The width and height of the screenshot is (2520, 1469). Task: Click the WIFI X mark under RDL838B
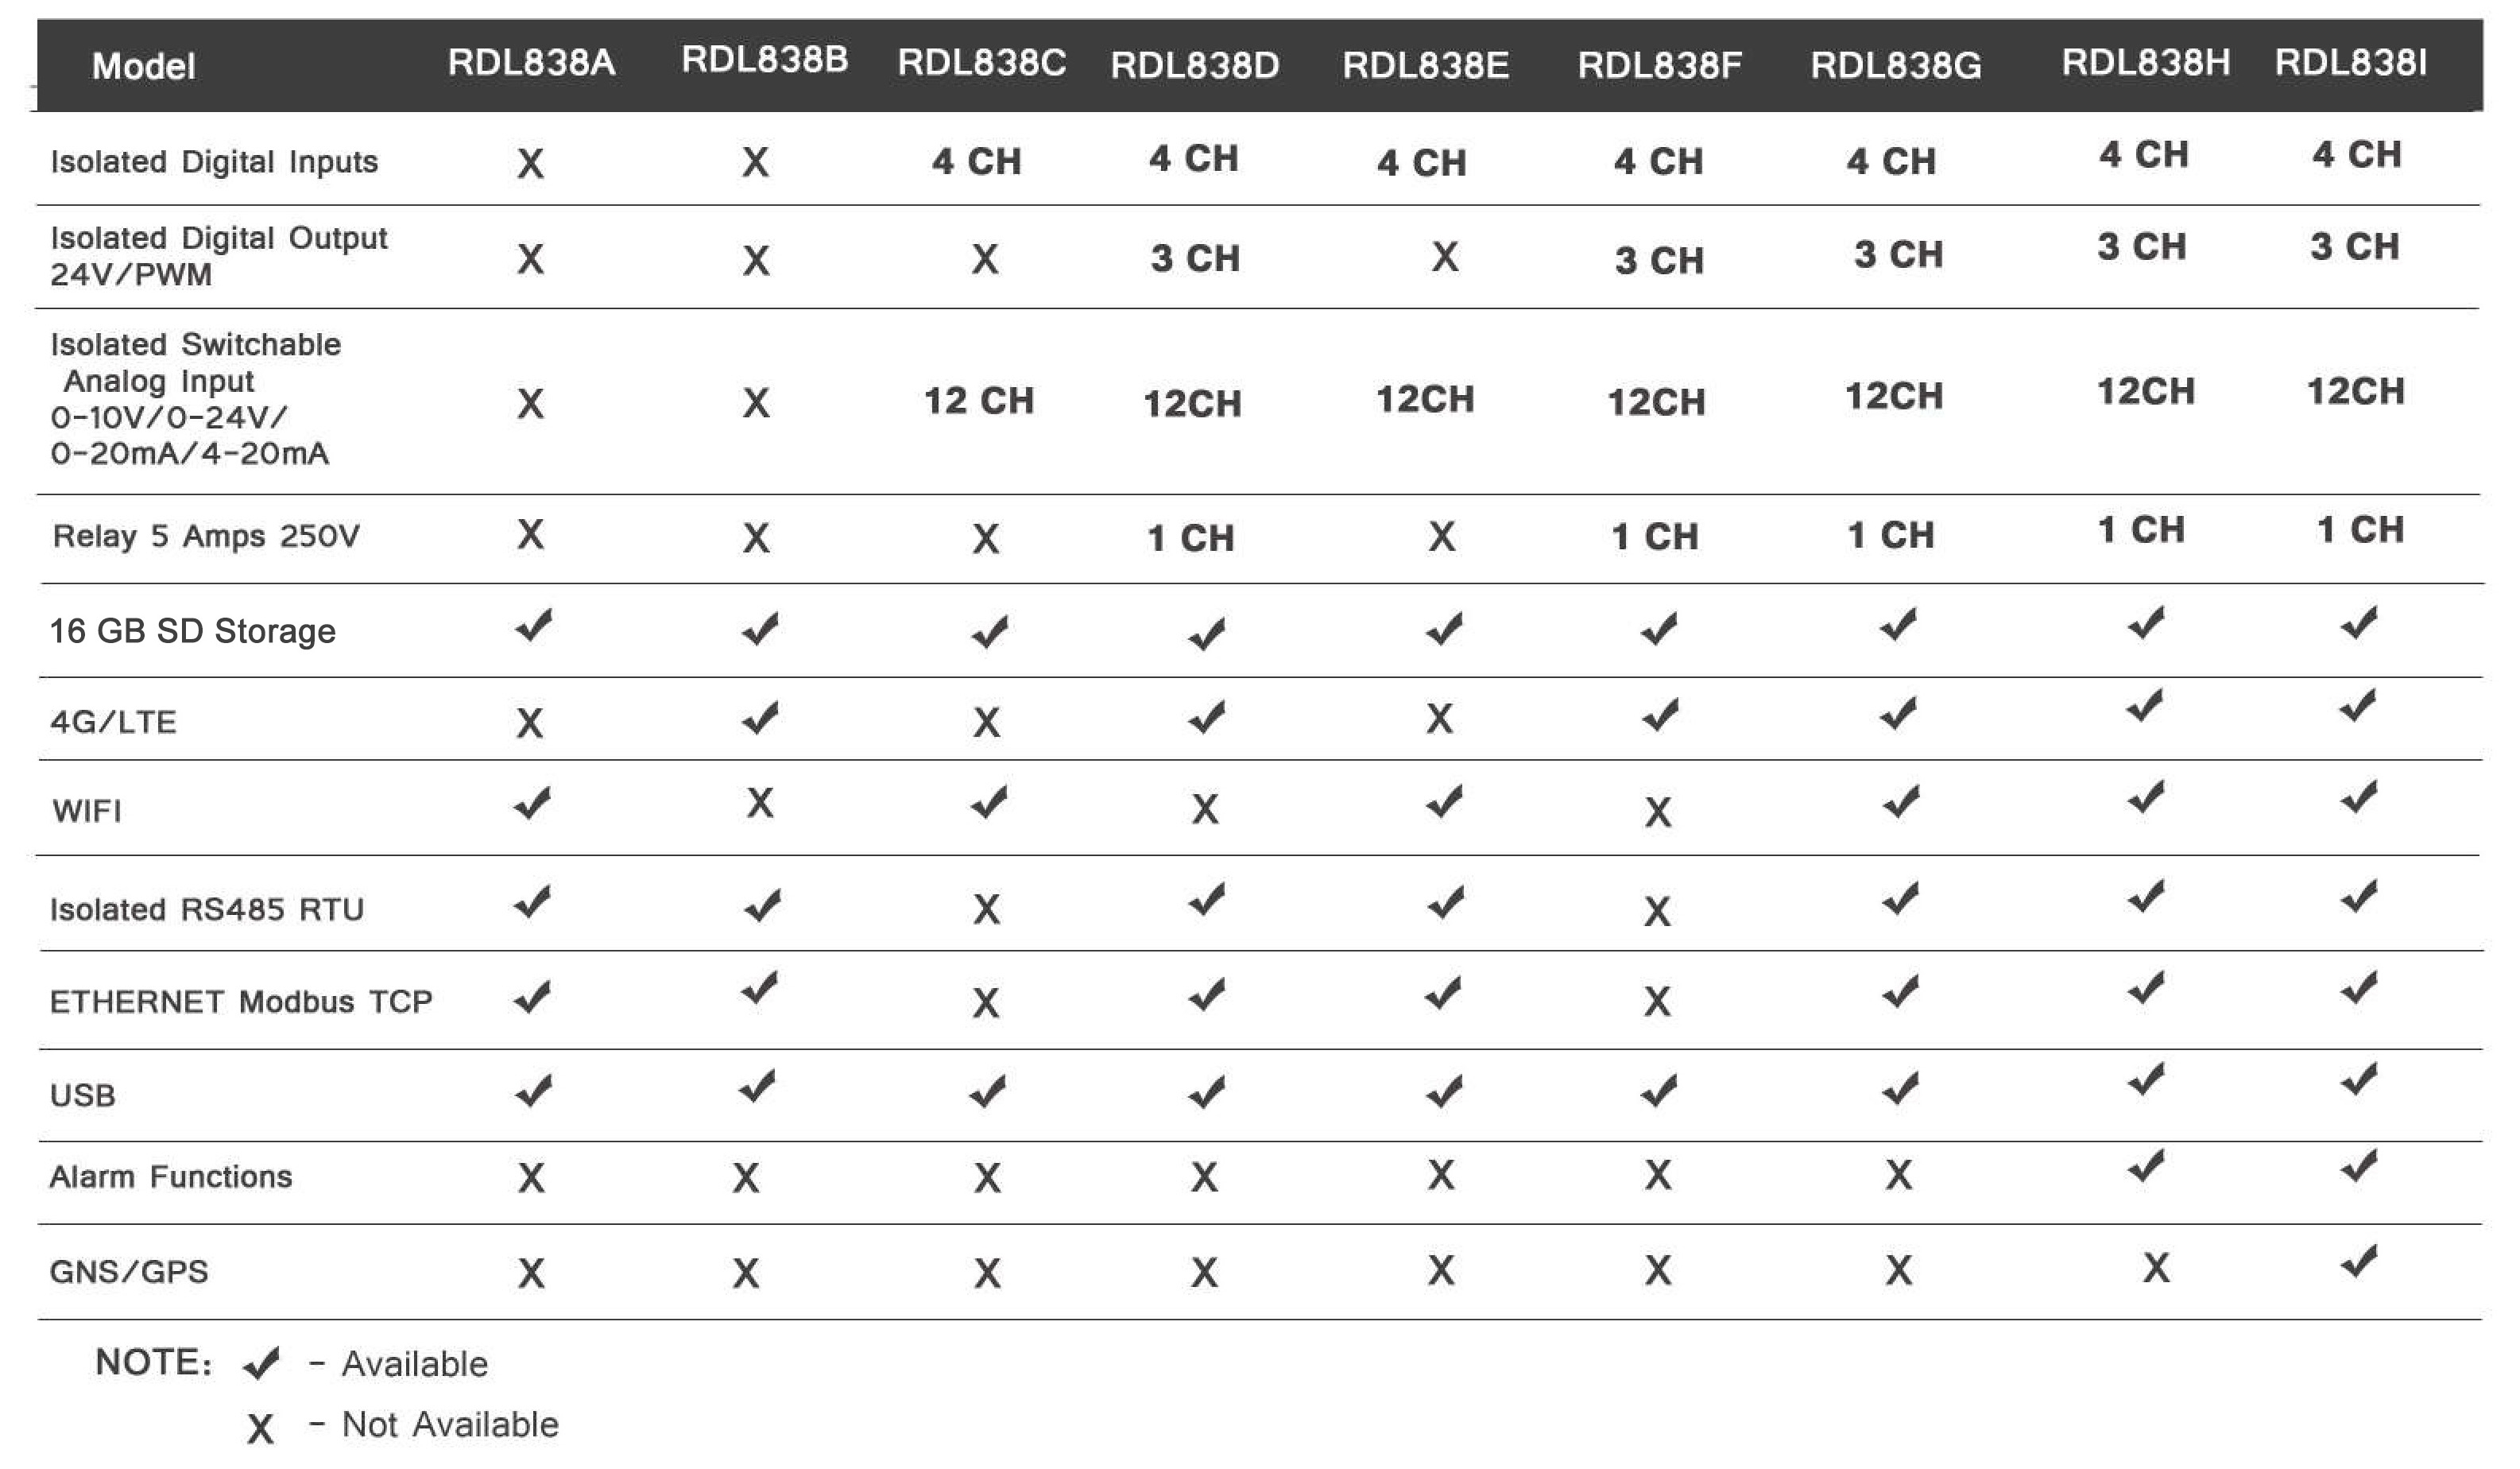pyautogui.click(x=760, y=803)
